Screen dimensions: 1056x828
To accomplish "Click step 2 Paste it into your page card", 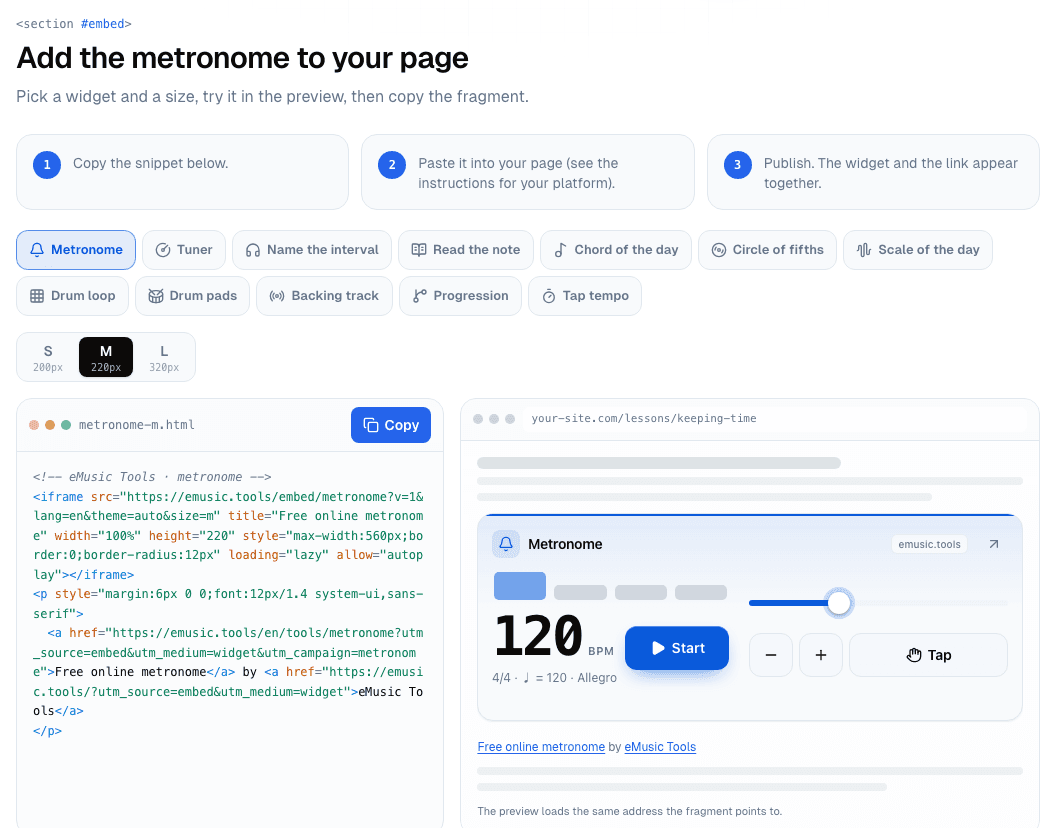I will click(528, 172).
